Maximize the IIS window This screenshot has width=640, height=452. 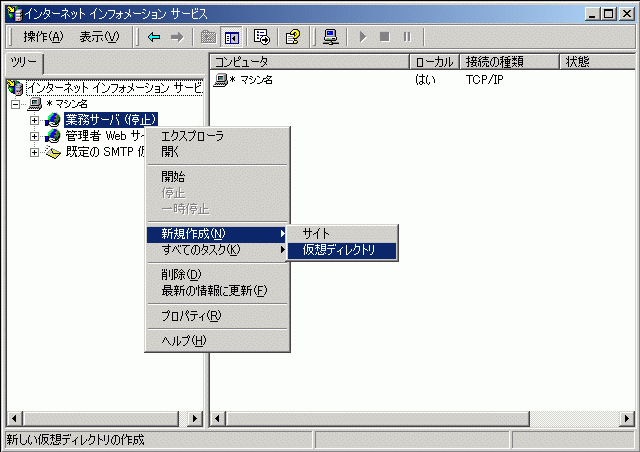(x=608, y=14)
